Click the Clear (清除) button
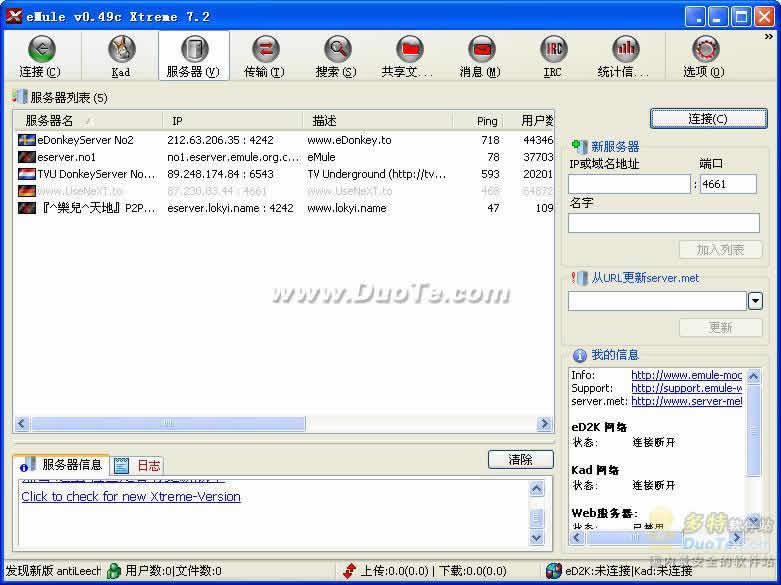This screenshot has width=781, height=585. (x=521, y=459)
